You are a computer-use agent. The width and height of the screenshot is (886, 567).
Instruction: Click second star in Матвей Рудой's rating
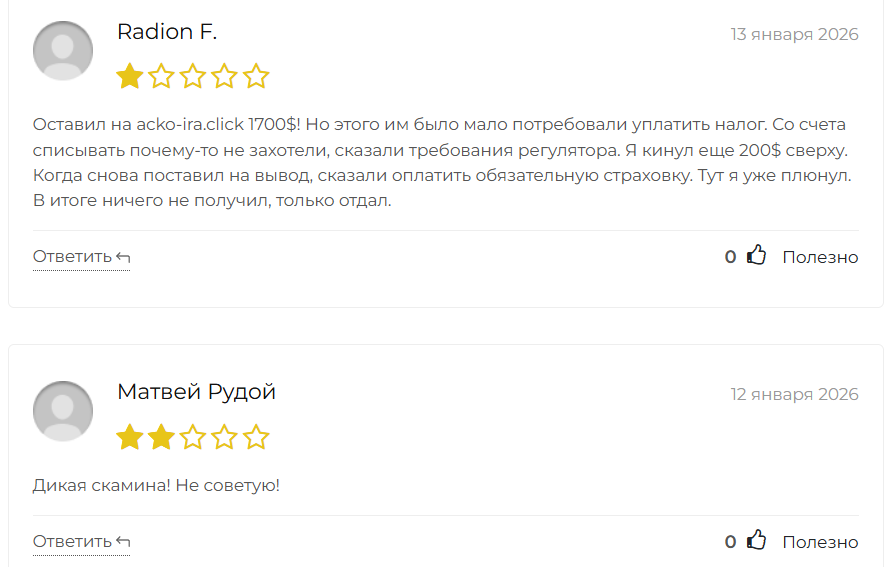tap(161, 437)
